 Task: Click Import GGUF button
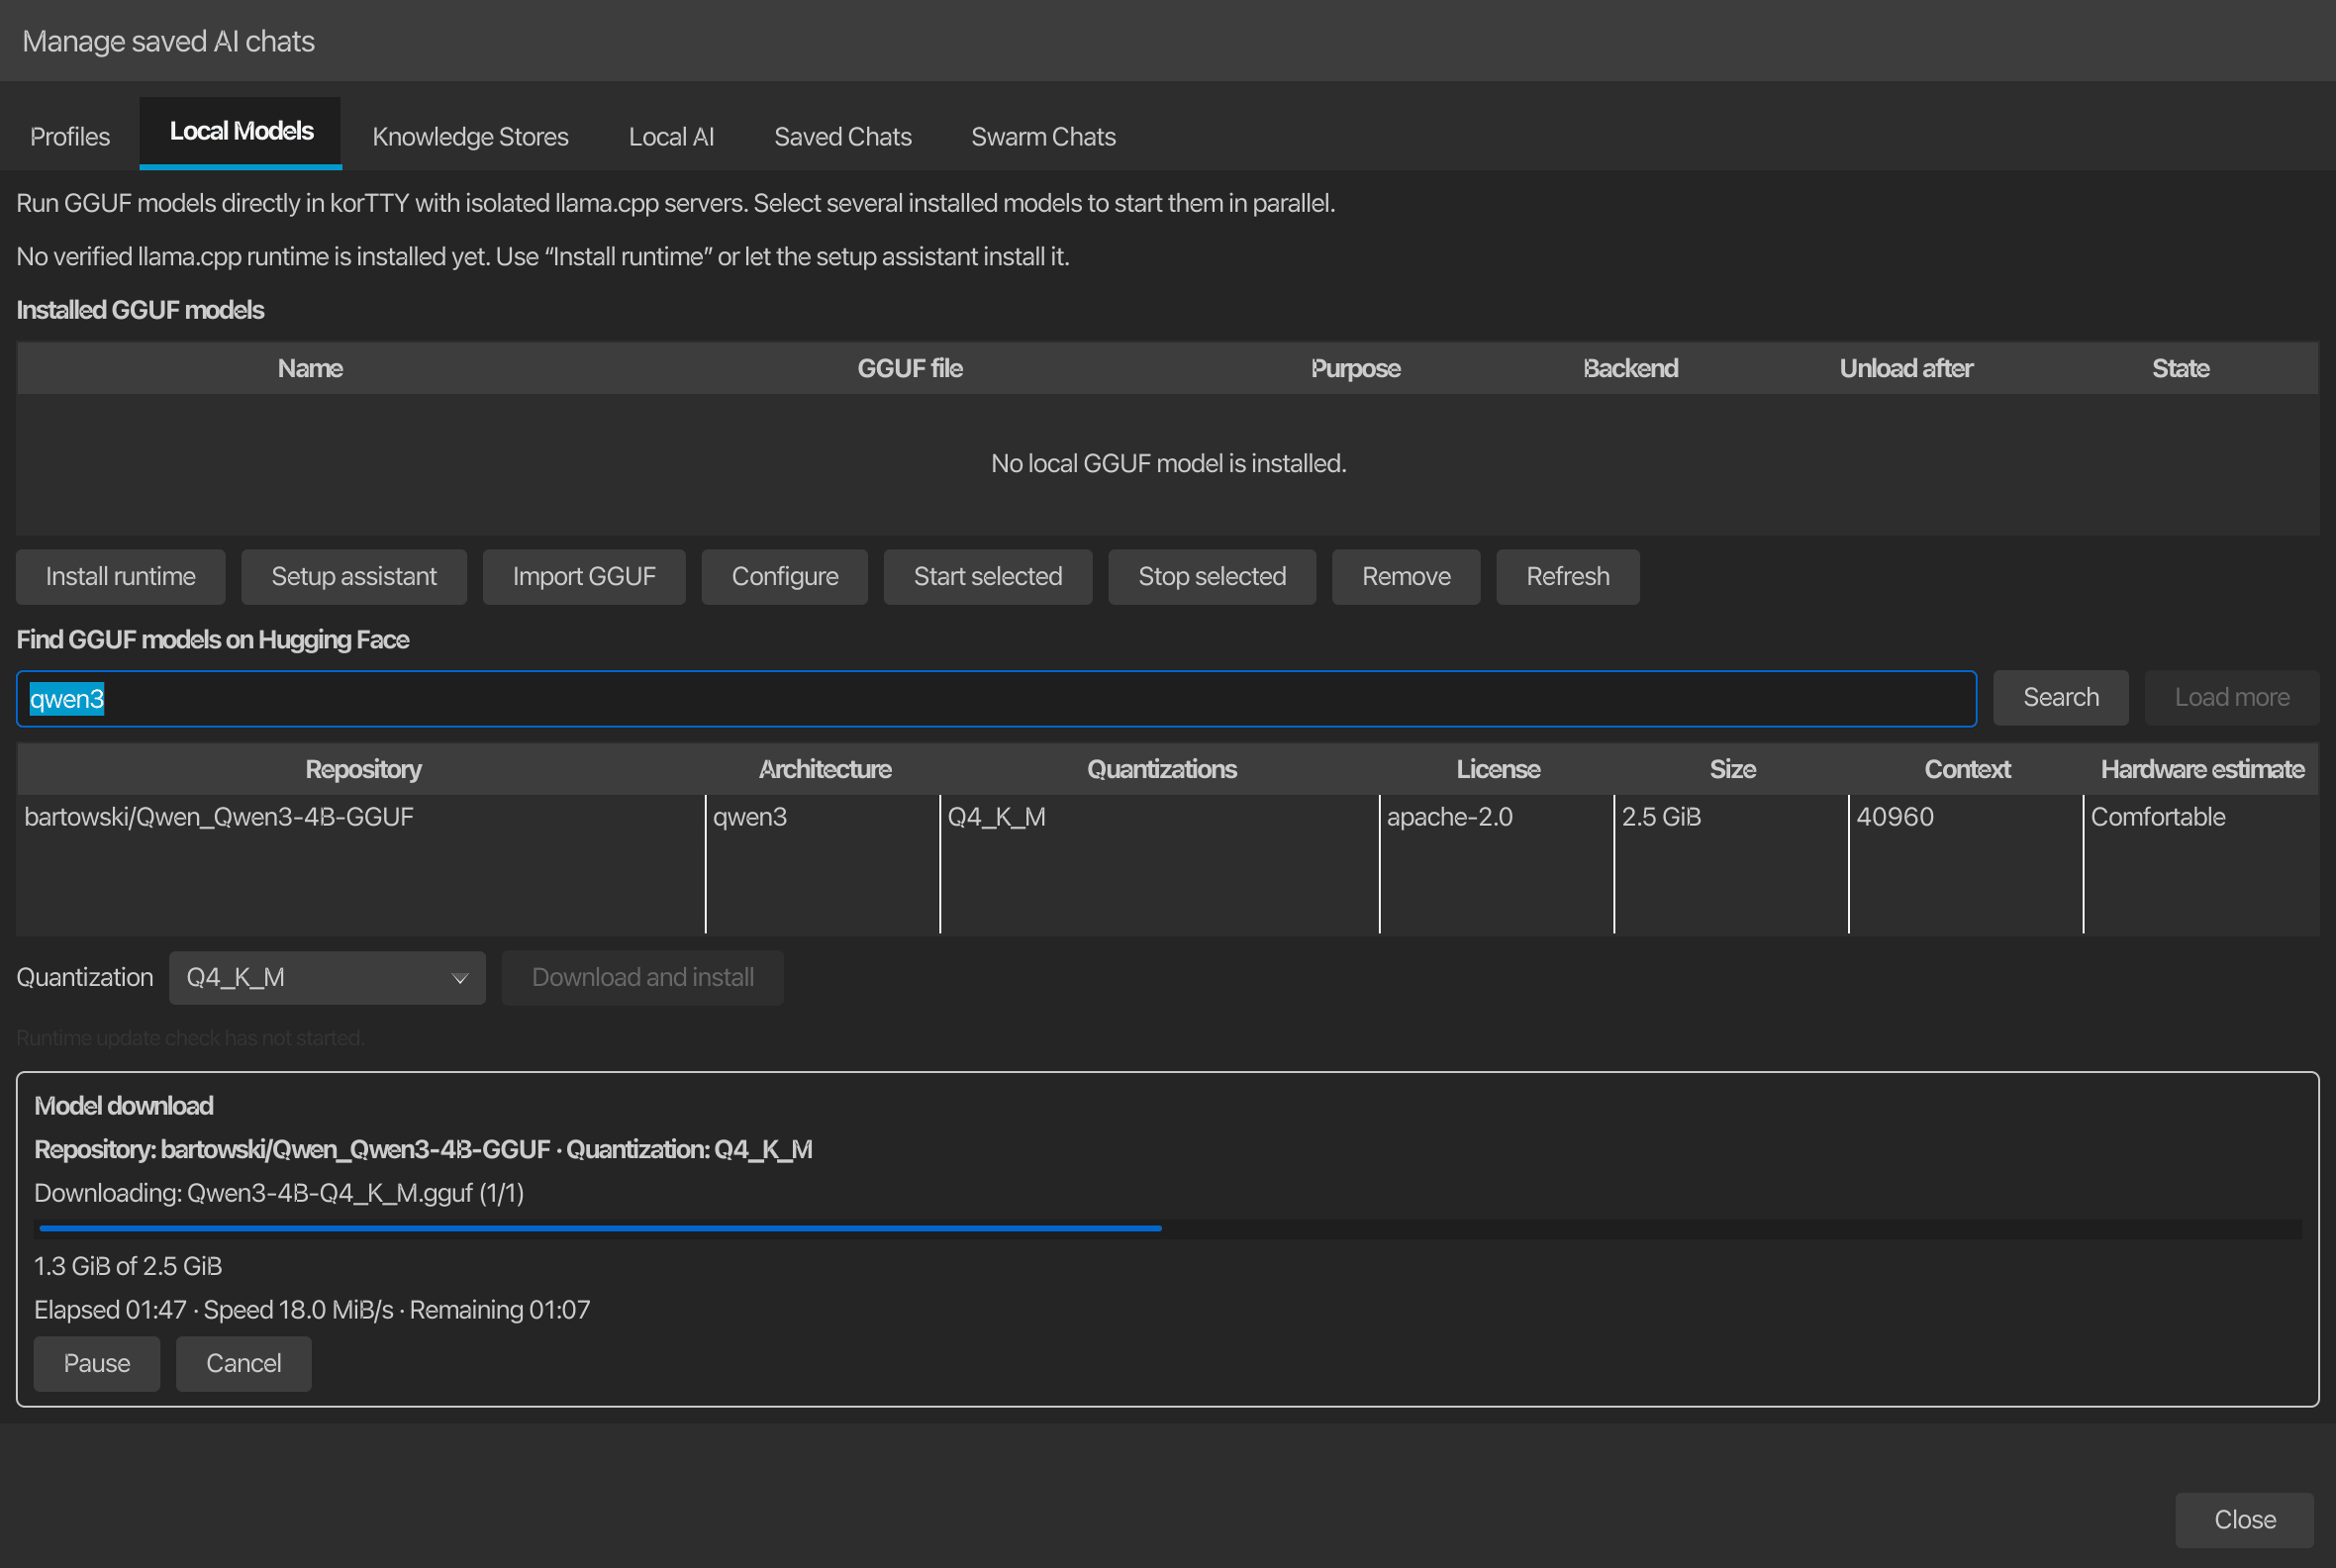click(x=584, y=577)
